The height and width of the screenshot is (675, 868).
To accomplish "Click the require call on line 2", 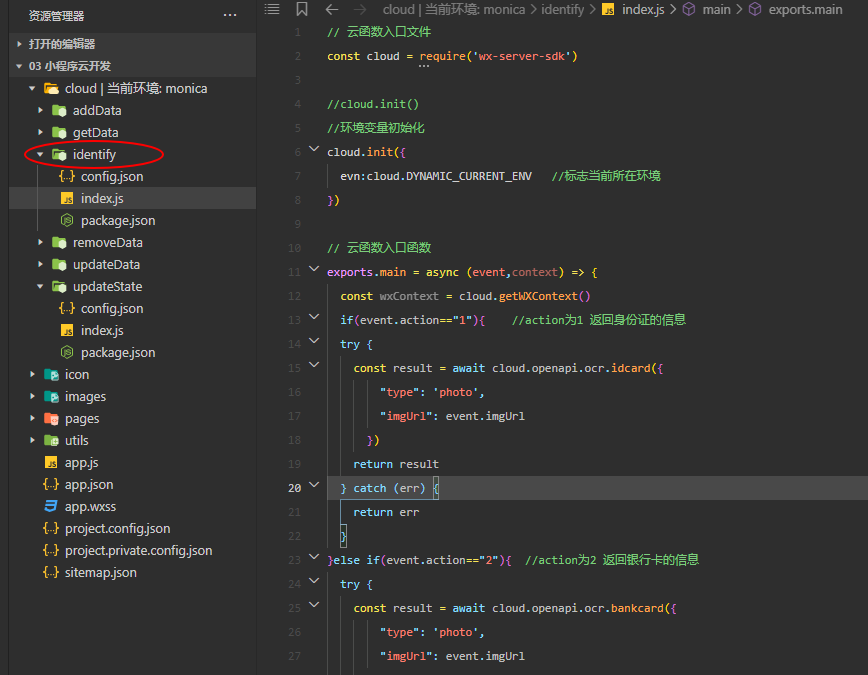I will click(443, 56).
